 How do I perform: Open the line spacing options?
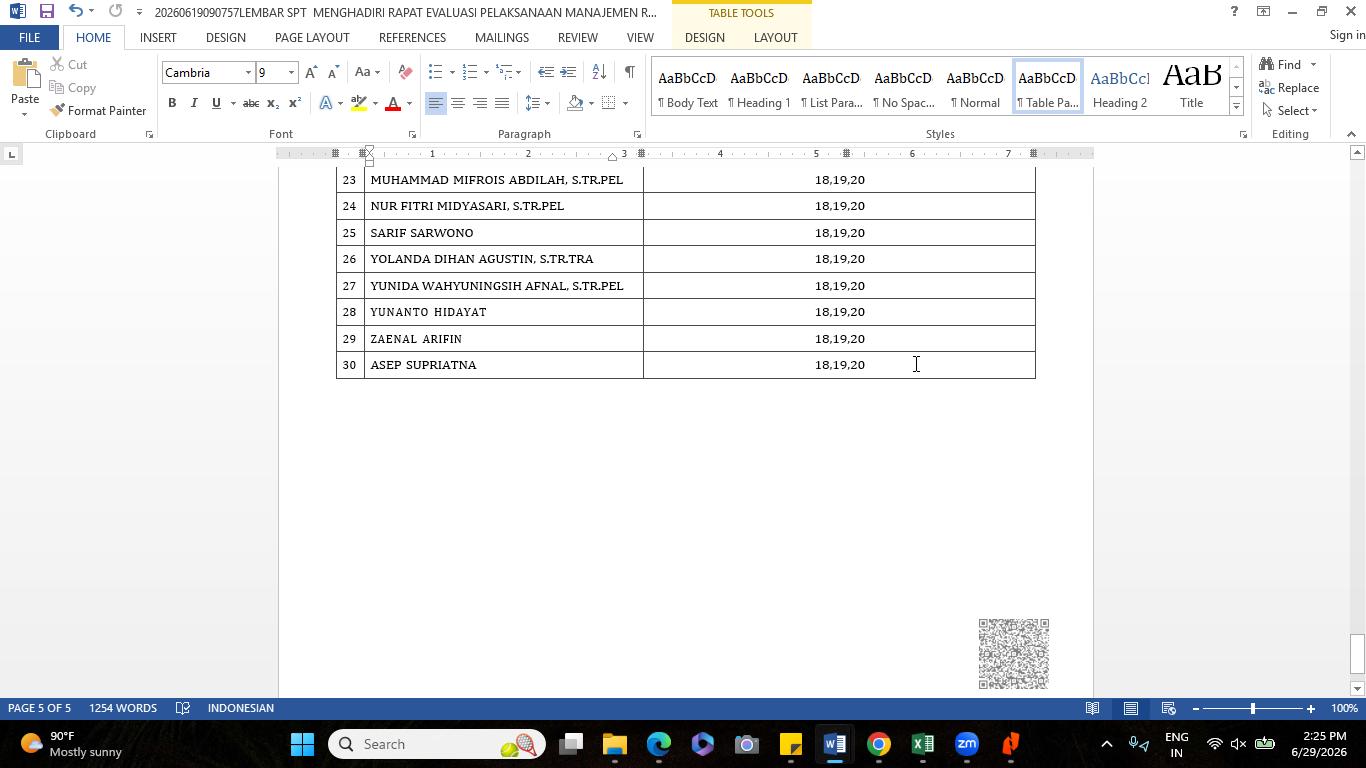click(x=538, y=103)
